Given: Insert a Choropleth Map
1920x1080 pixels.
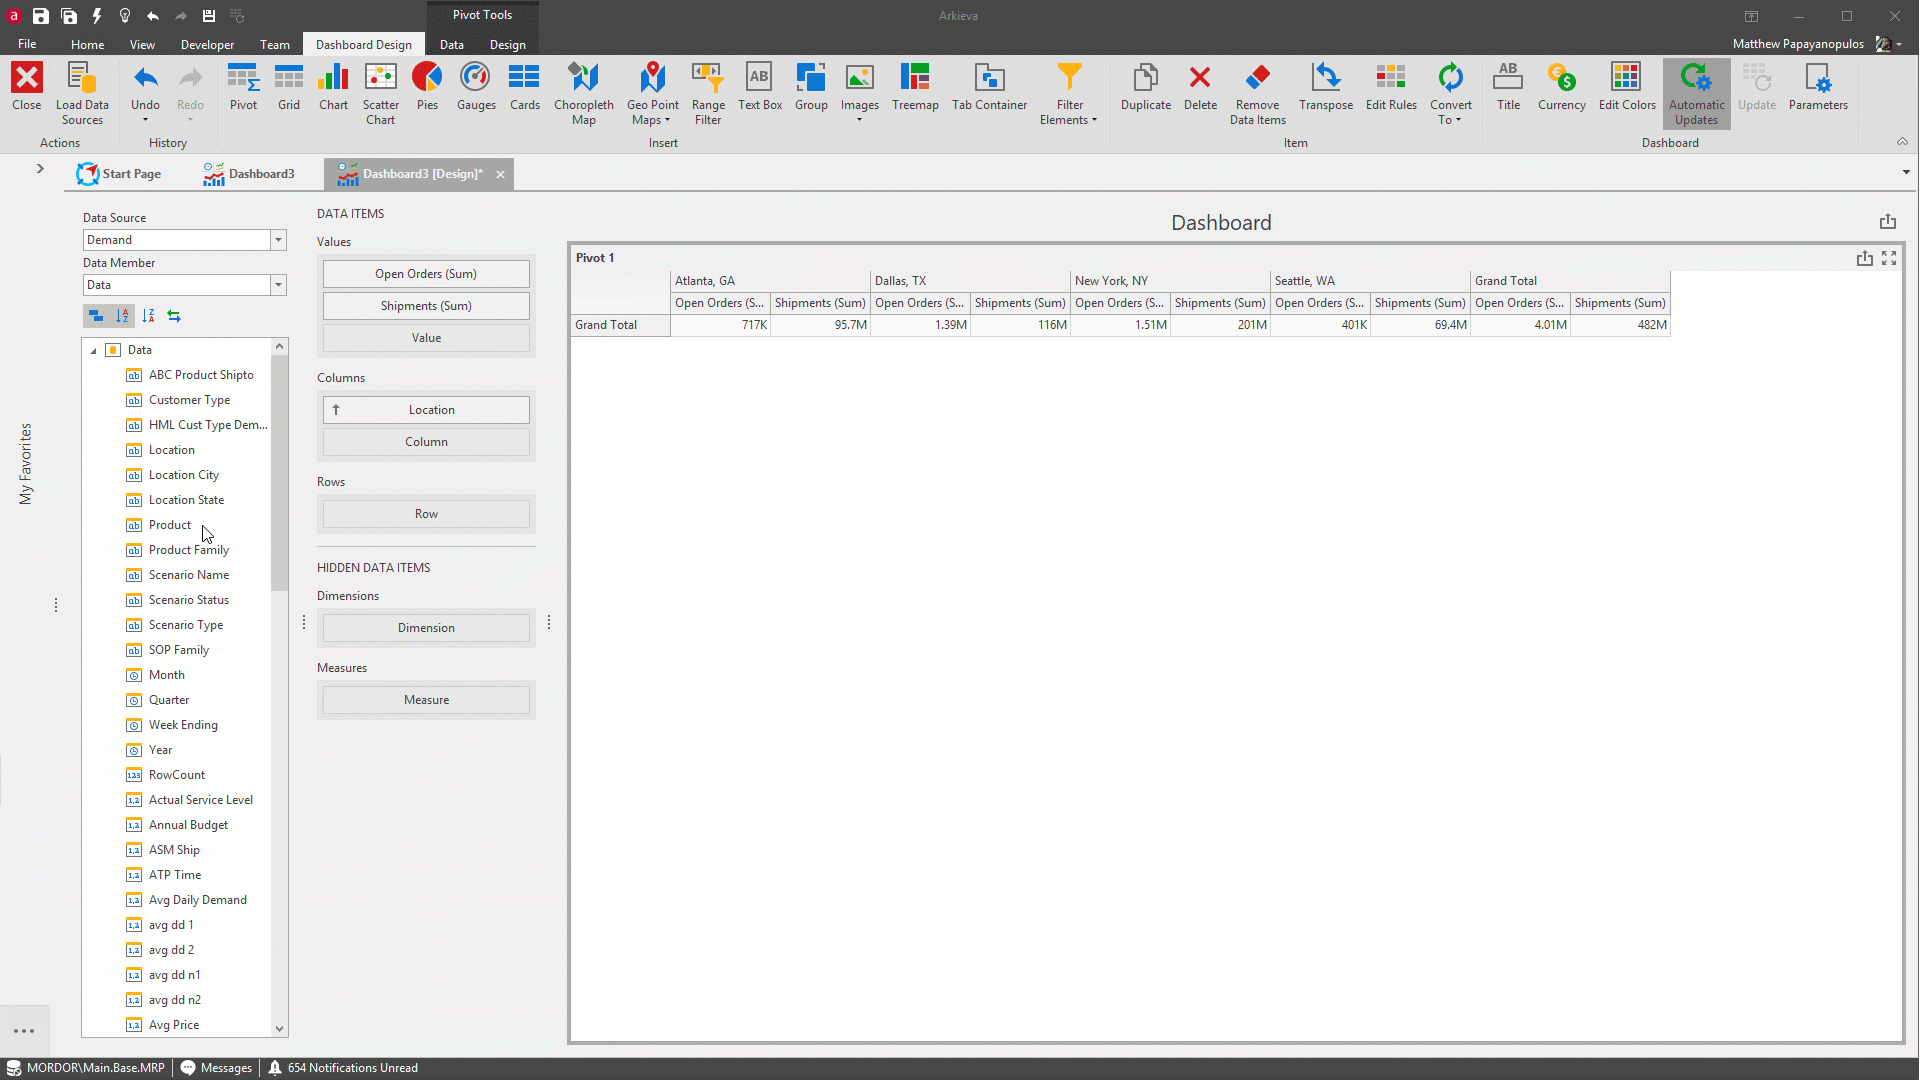Looking at the screenshot, I should coord(584,94).
